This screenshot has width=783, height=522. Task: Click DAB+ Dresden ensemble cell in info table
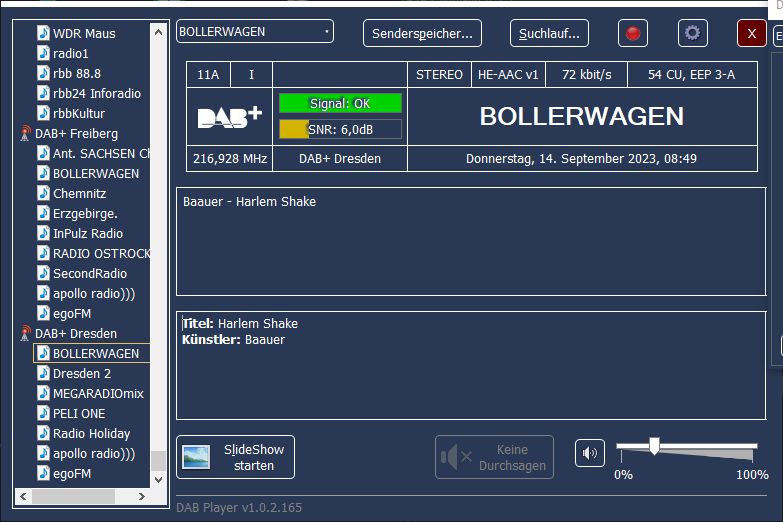point(340,159)
